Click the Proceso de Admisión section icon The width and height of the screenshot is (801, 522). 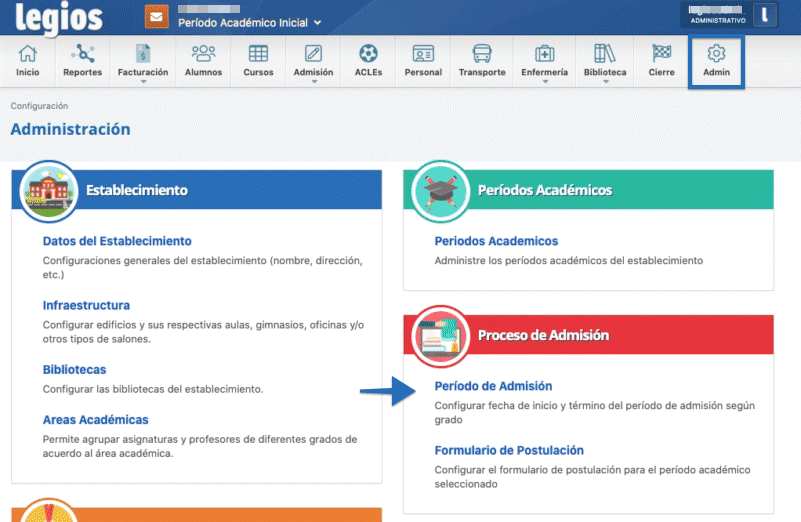[440, 336]
